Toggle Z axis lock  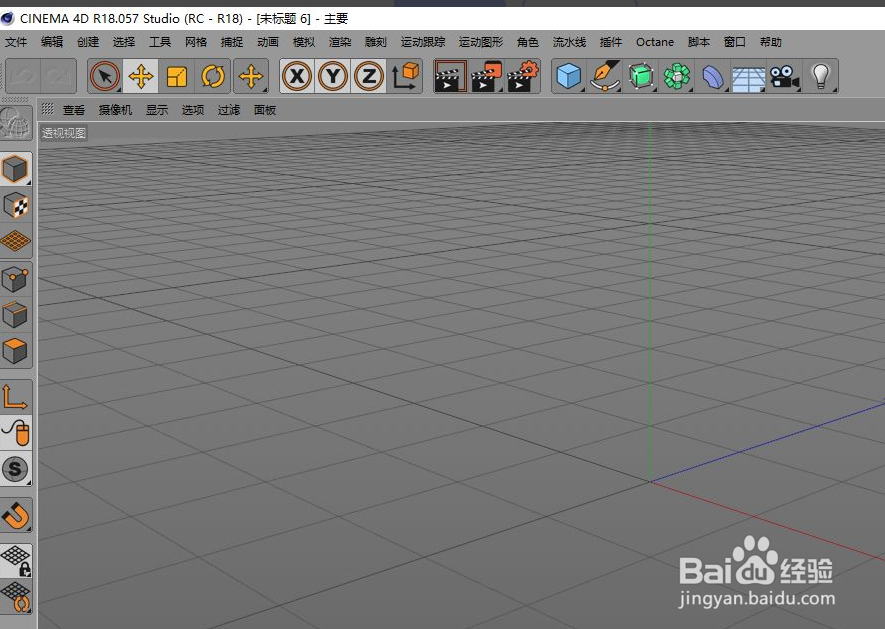click(369, 76)
